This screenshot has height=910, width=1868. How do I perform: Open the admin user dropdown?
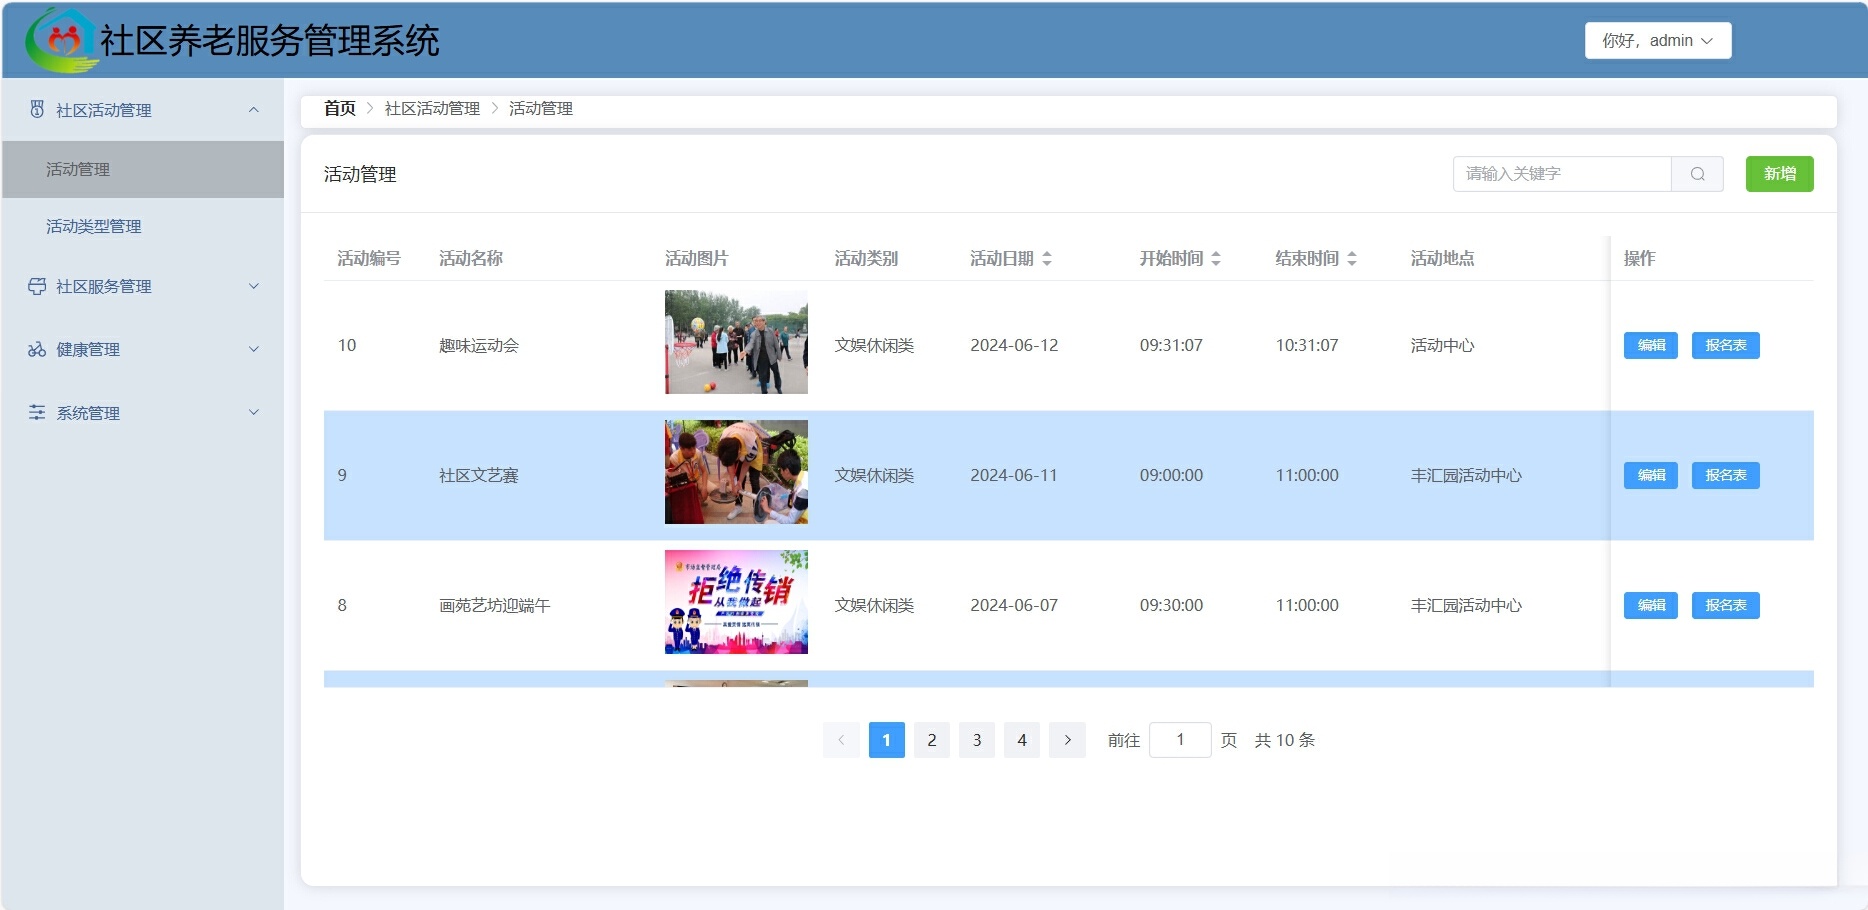1657,41
